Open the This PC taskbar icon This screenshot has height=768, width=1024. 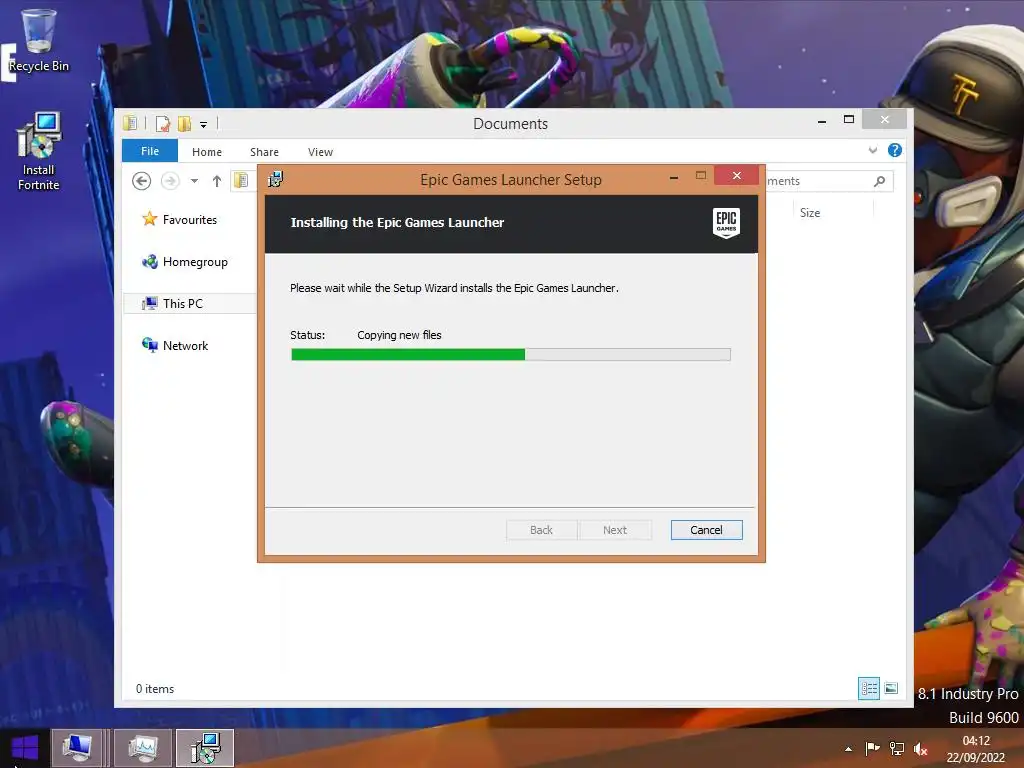pos(77,748)
